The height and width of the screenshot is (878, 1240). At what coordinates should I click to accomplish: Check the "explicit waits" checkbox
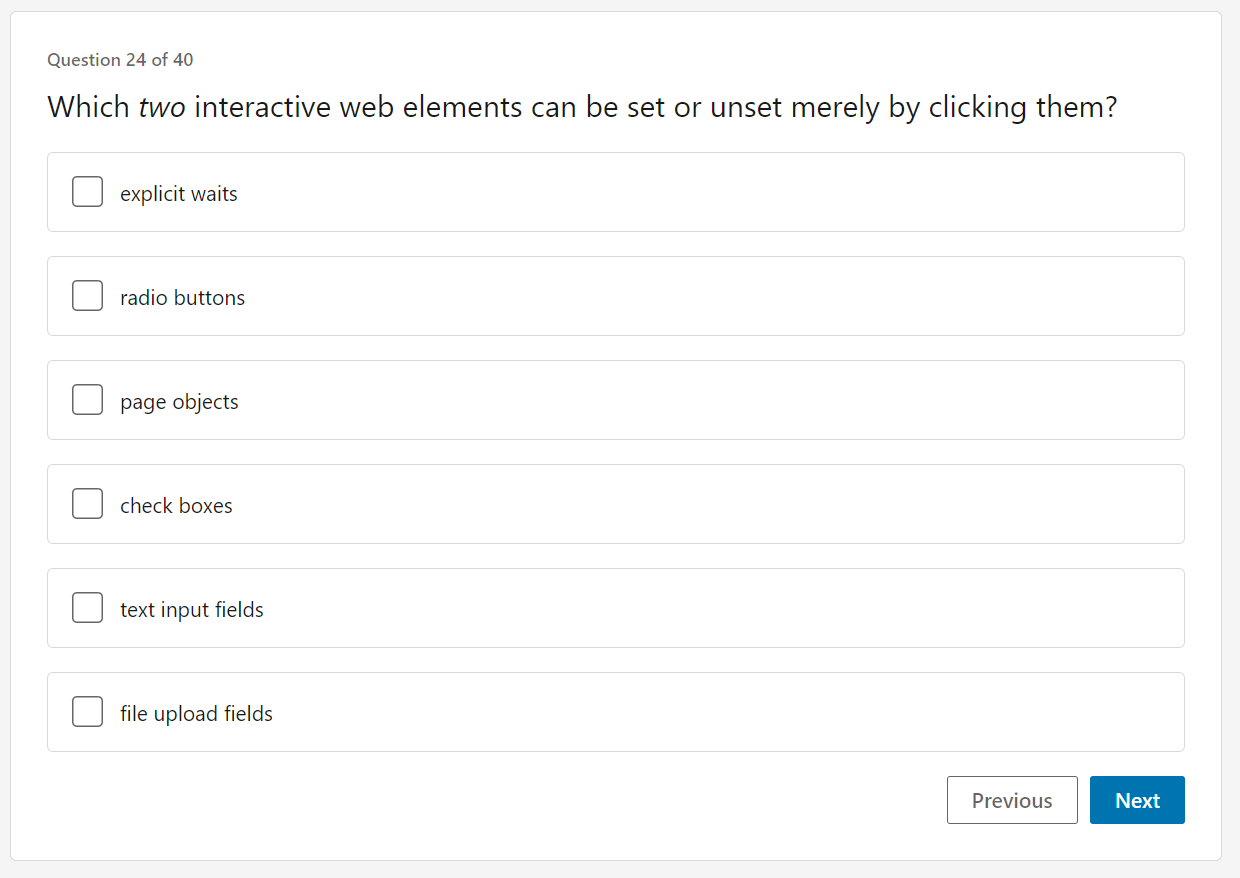point(87,191)
